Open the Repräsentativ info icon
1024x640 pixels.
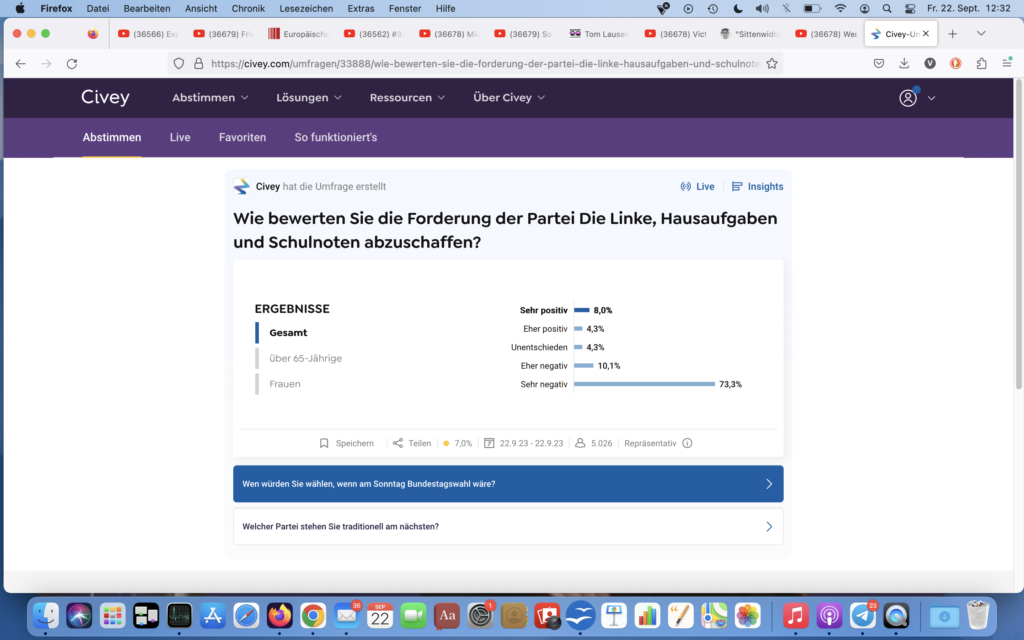[687, 443]
